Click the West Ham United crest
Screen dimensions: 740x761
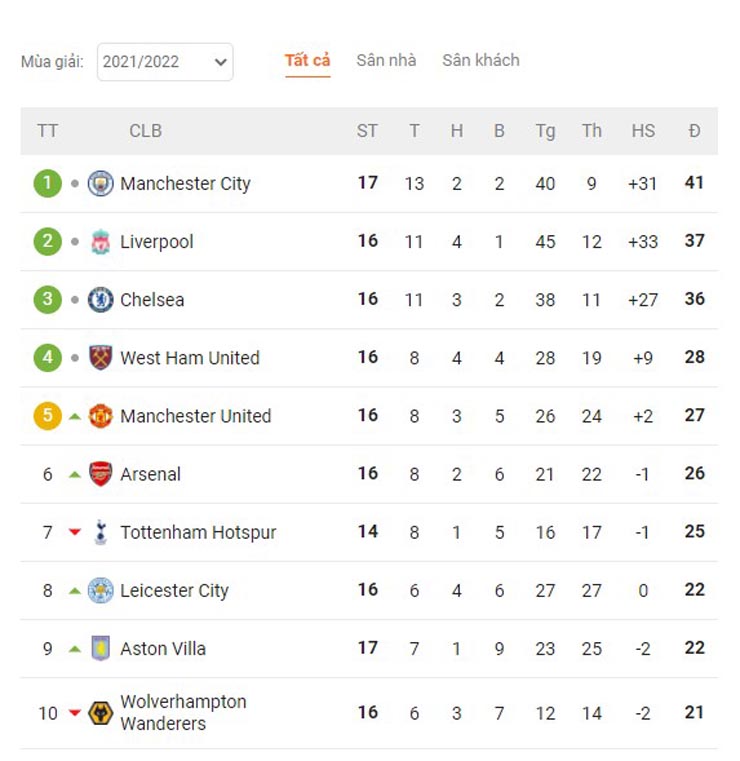(100, 357)
